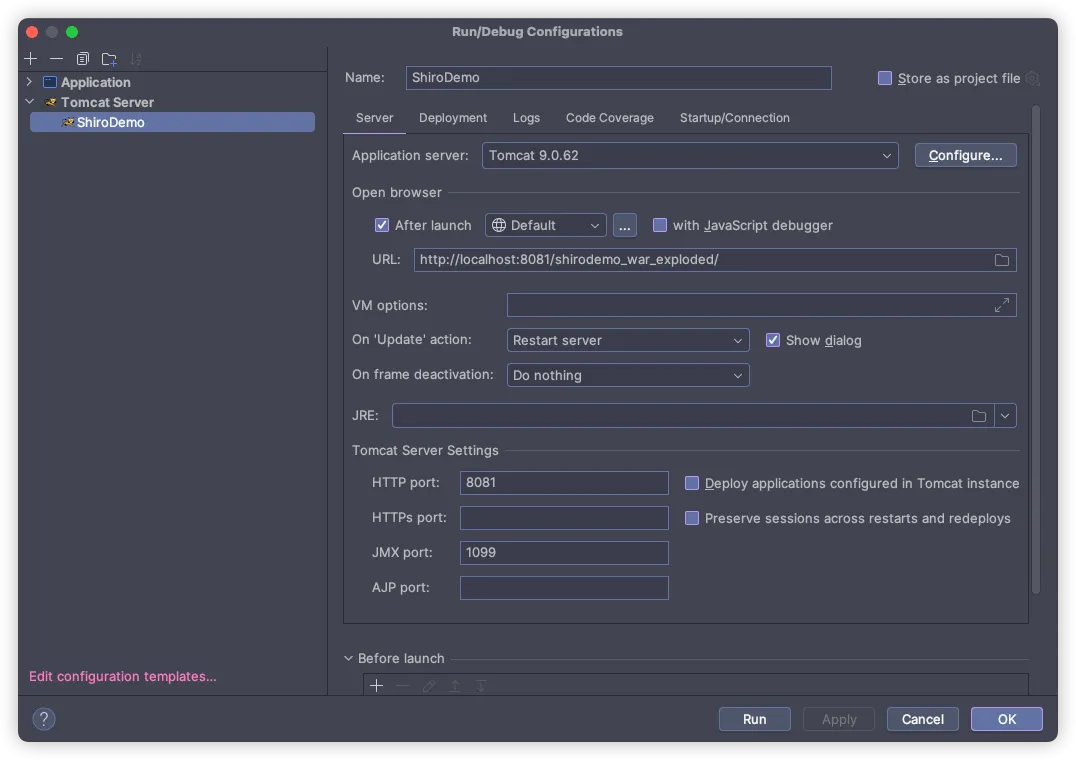This screenshot has width=1076, height=760.
Task: Click the folder icon in JRE field
Action: 979,416
